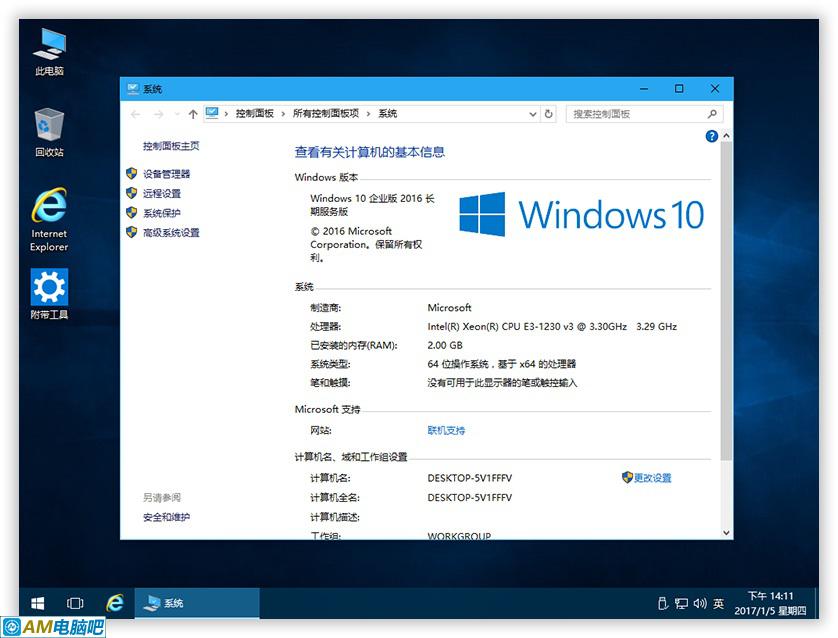Image resolution: width=838 pixels, height=638 pixels.
Task: Launch Internet Explorer from the taskbar
Action: pyautogui.click(x=114, y=604)
